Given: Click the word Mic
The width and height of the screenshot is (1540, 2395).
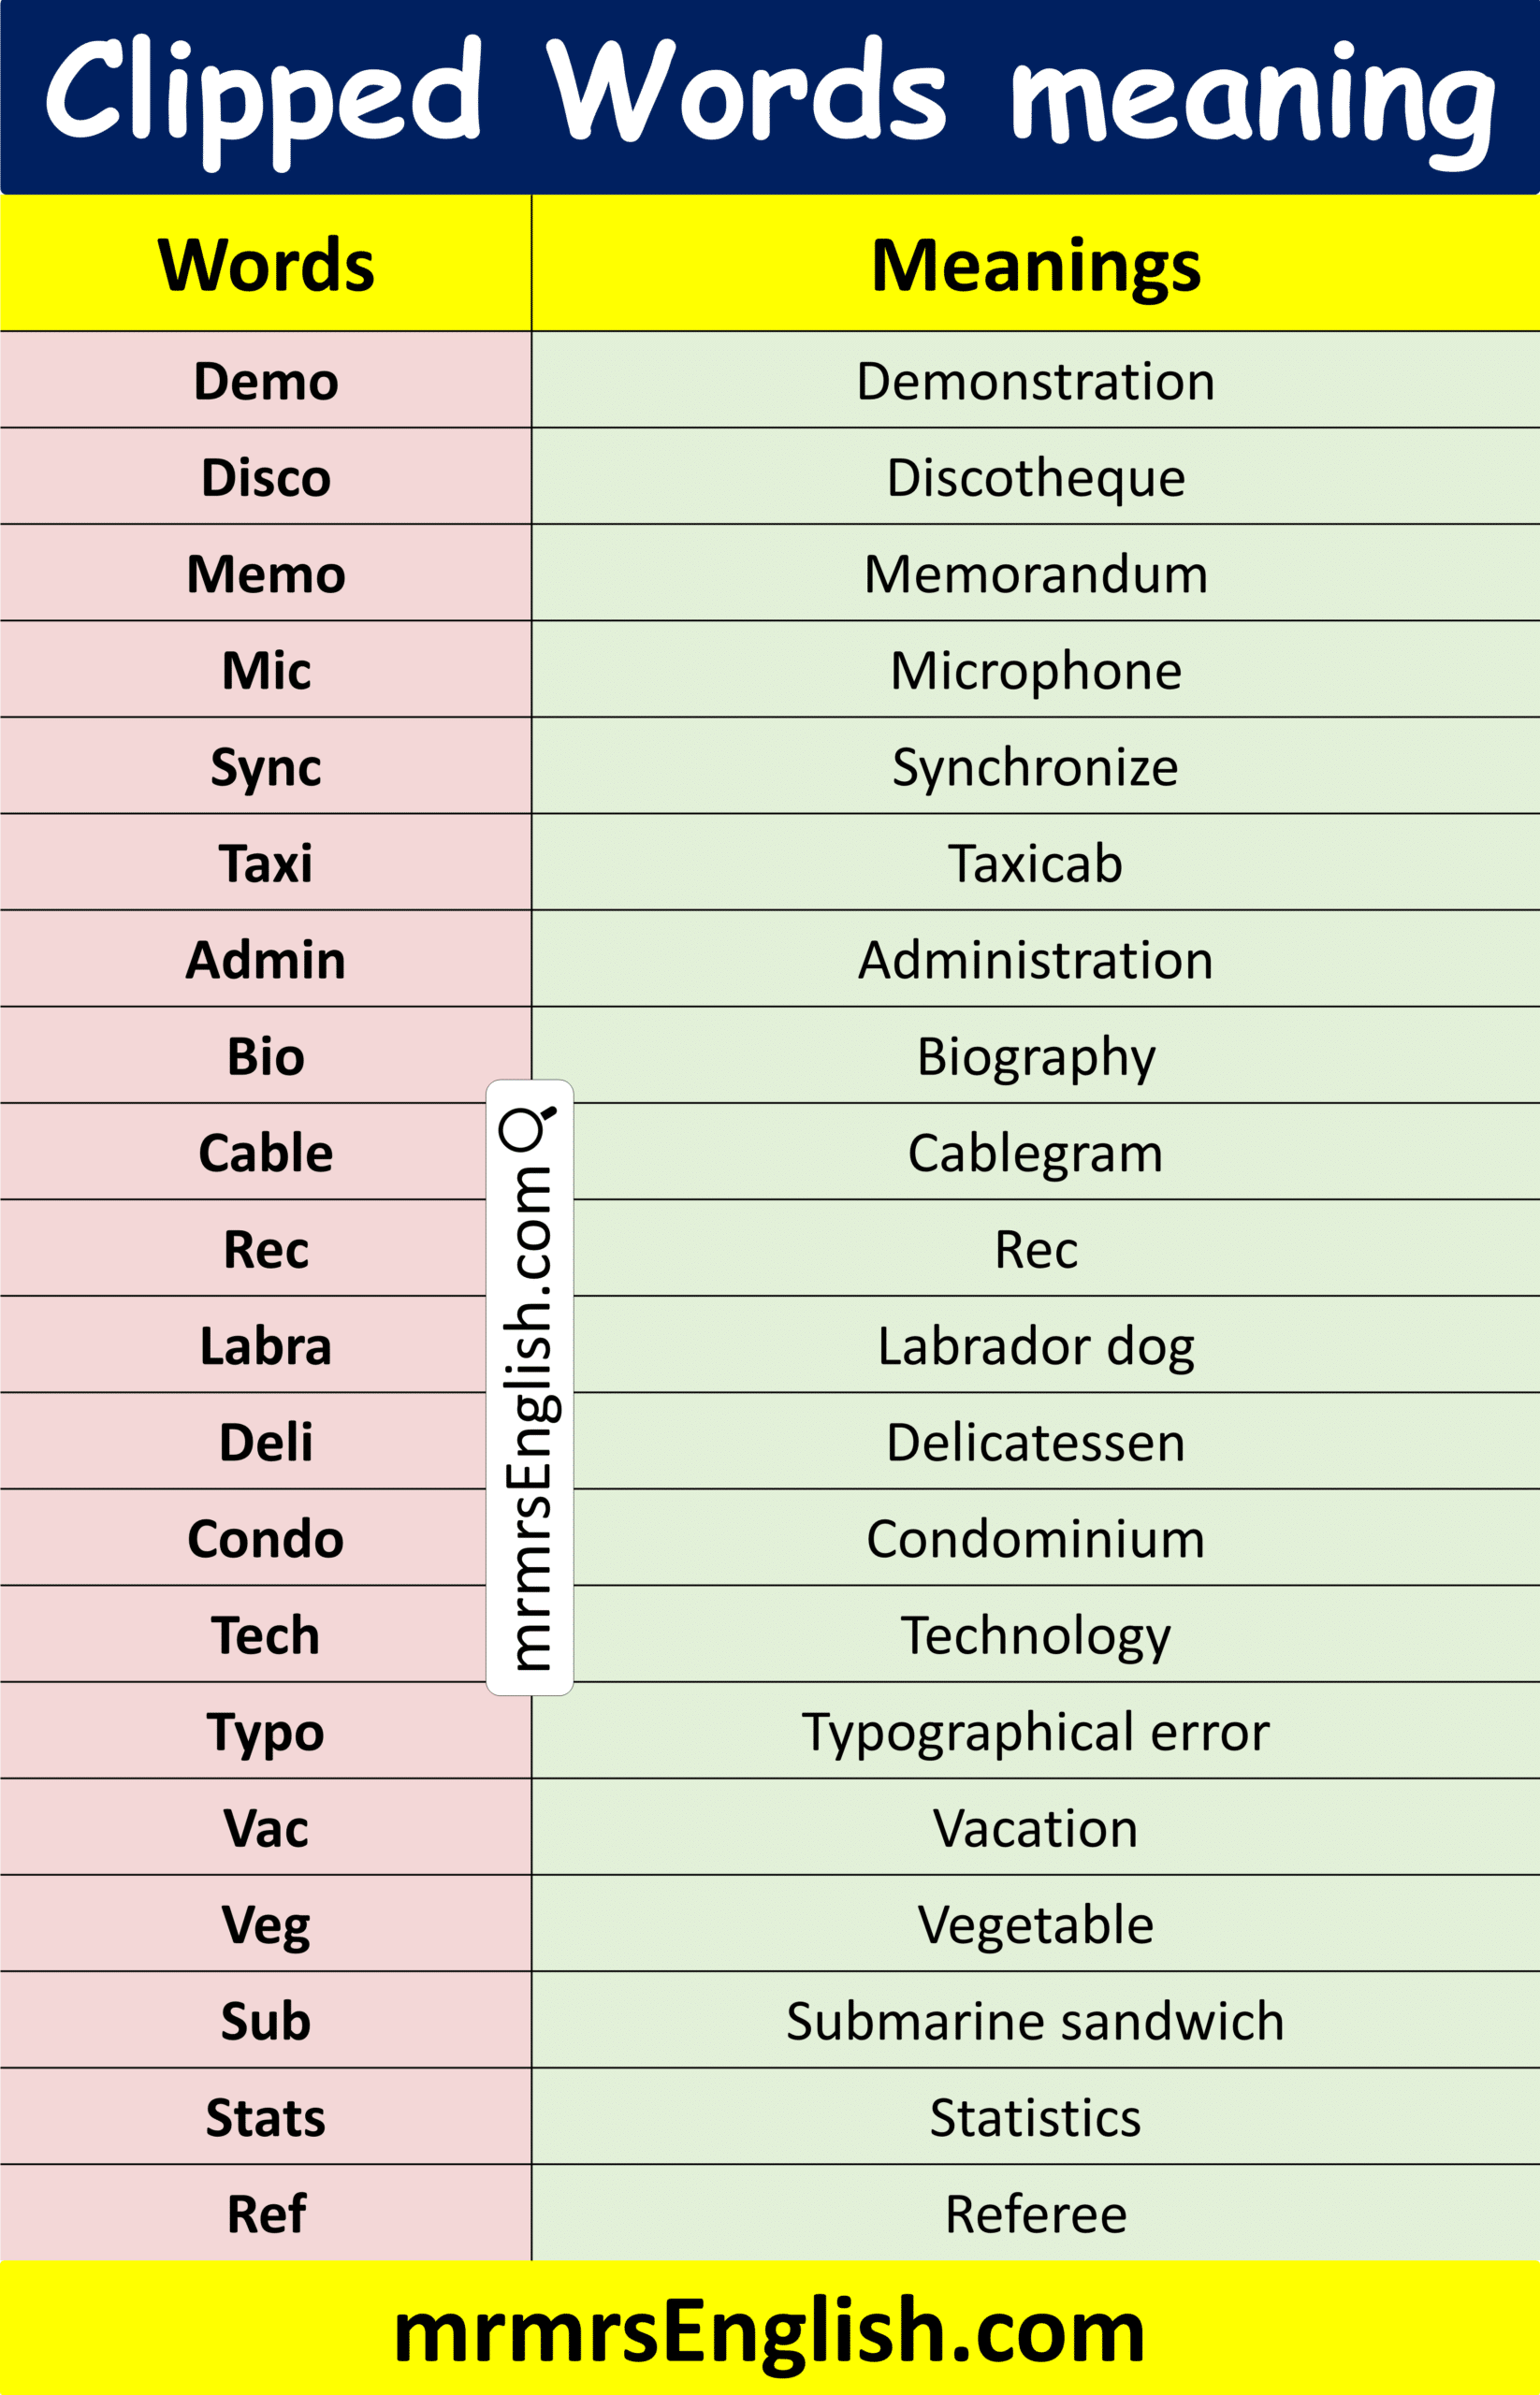Looking at the screenshot, I should (266, 670).
